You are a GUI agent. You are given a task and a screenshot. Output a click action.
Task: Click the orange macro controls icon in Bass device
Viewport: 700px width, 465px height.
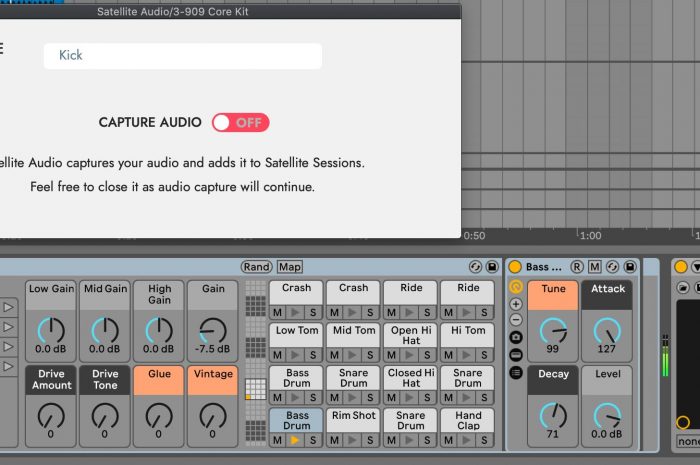516,286
